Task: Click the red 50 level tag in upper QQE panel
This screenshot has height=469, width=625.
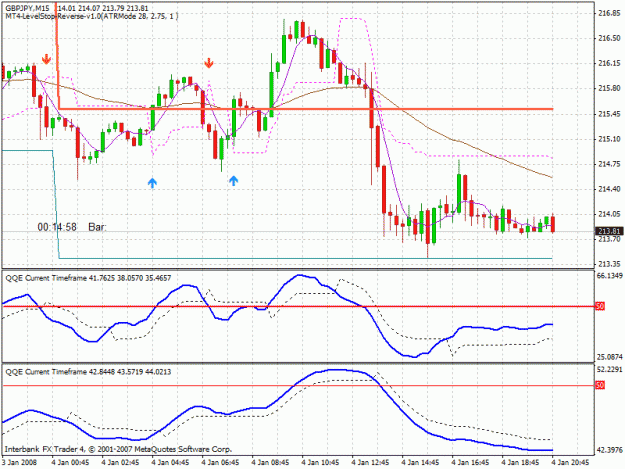Action: 600,306
